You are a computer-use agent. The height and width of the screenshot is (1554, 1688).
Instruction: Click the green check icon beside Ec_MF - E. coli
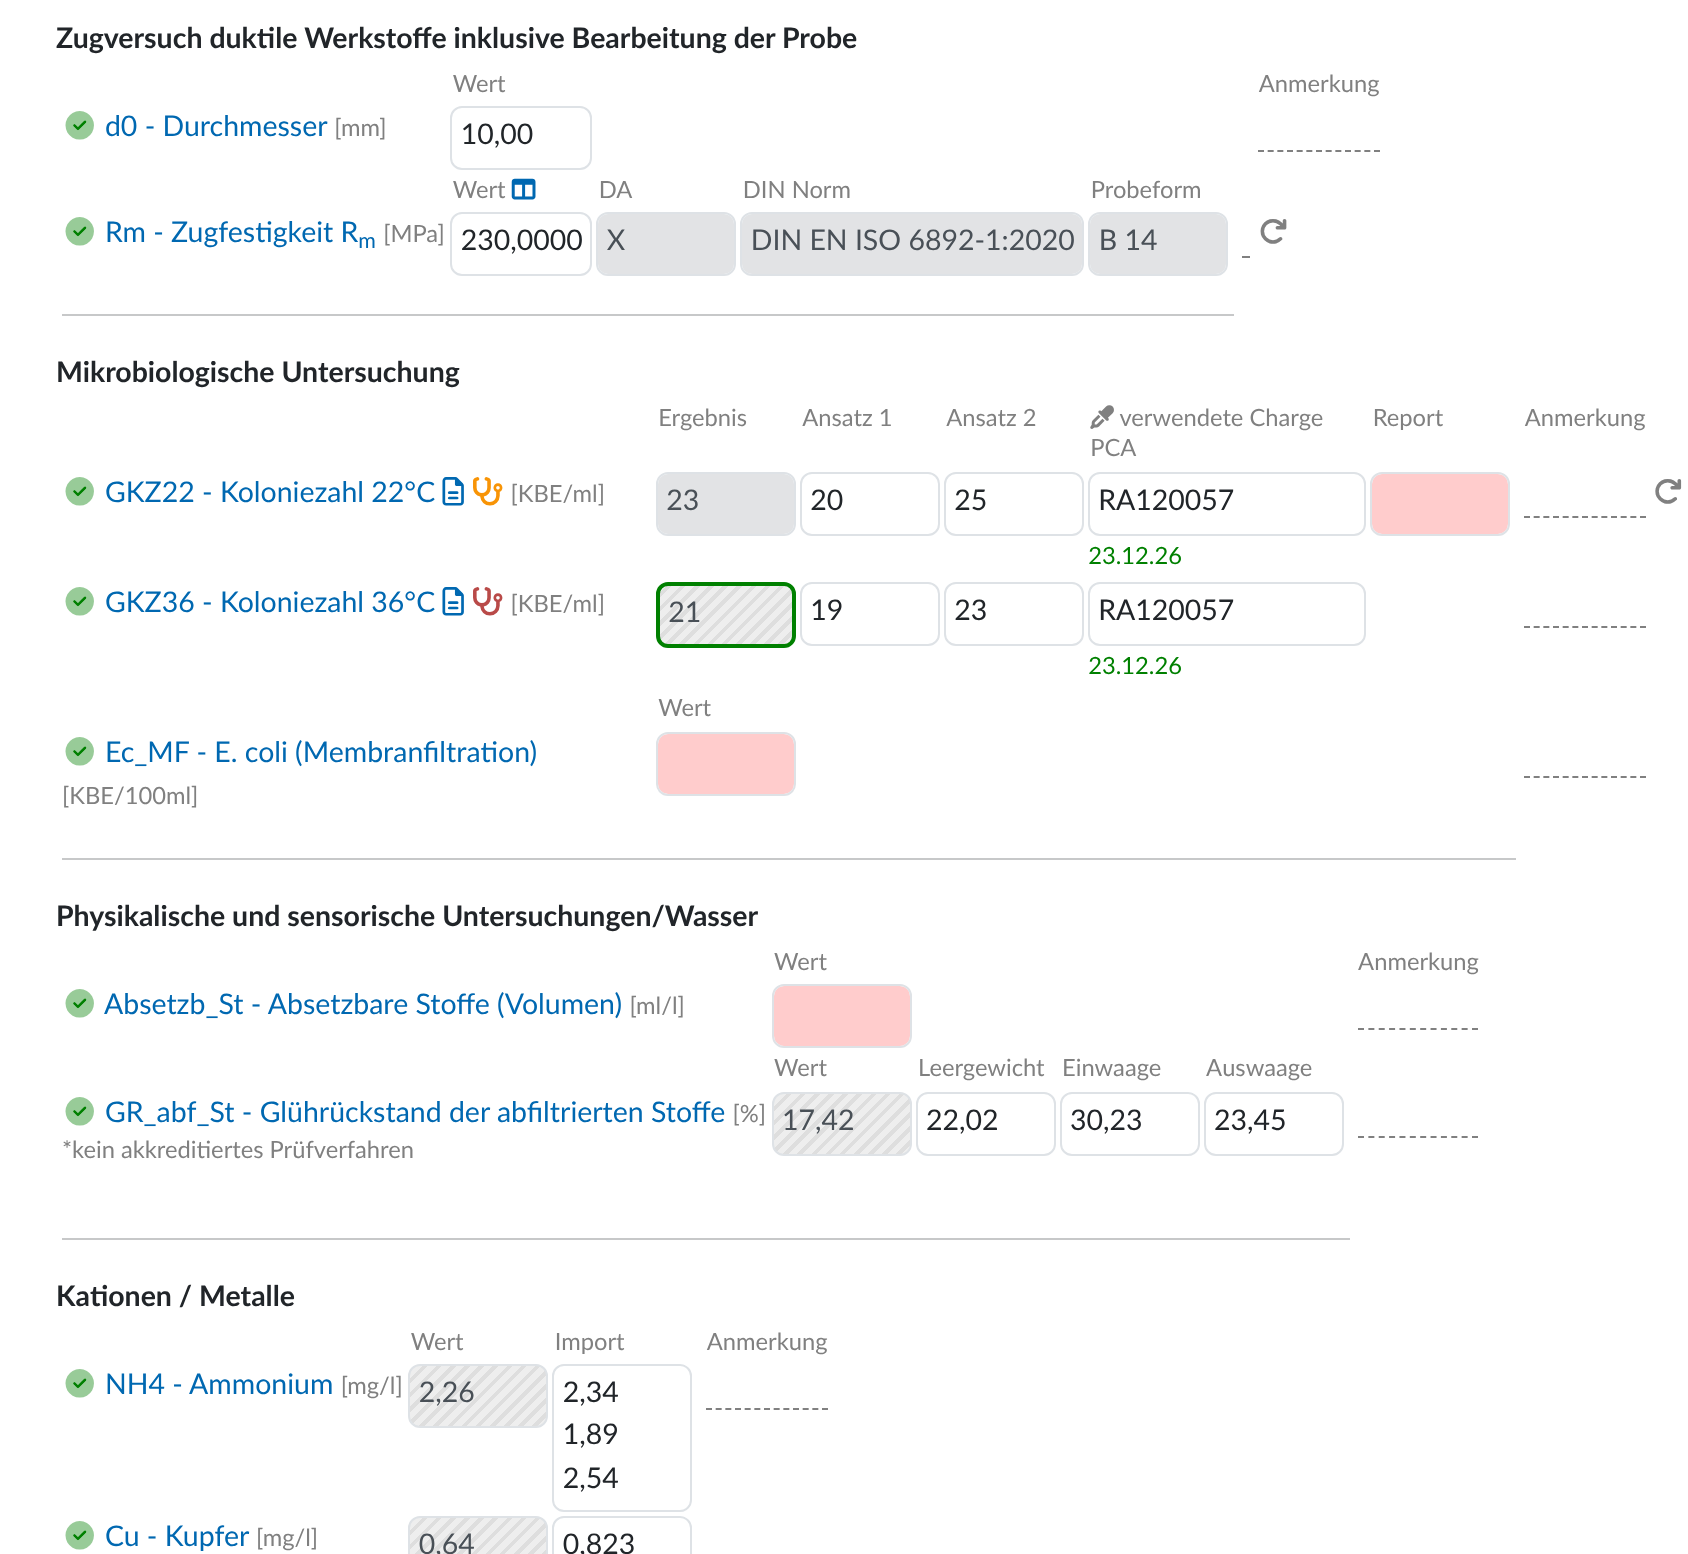pyautogui.click(x=79, y=752)
